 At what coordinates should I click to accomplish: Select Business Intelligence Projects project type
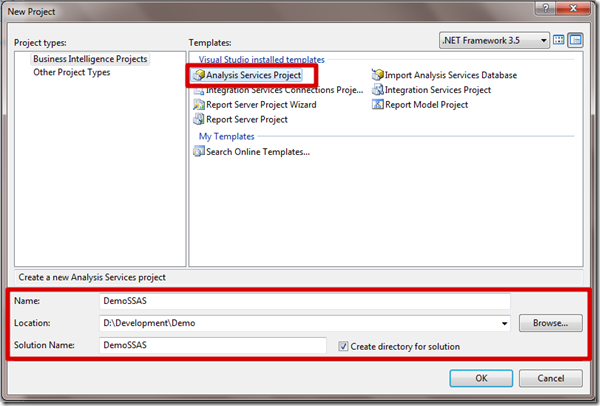[90, 59]
